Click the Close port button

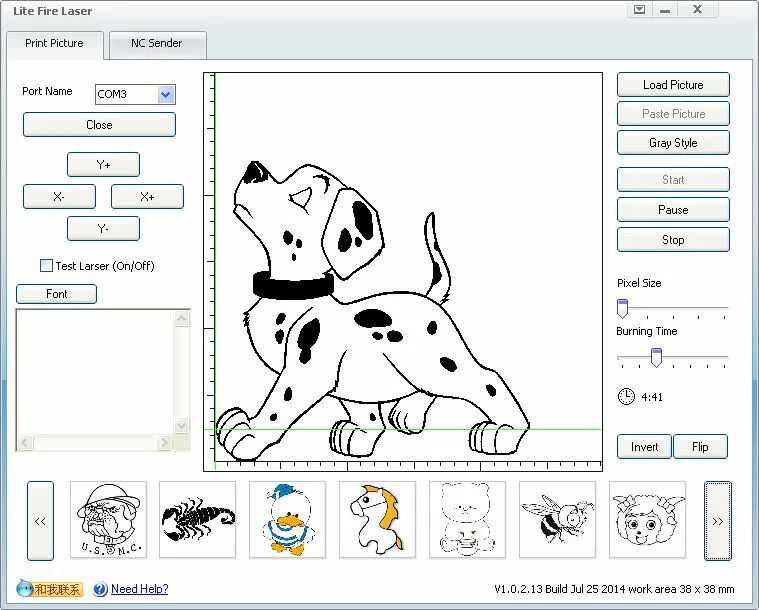pyautogui.click(x=99, y=125)
